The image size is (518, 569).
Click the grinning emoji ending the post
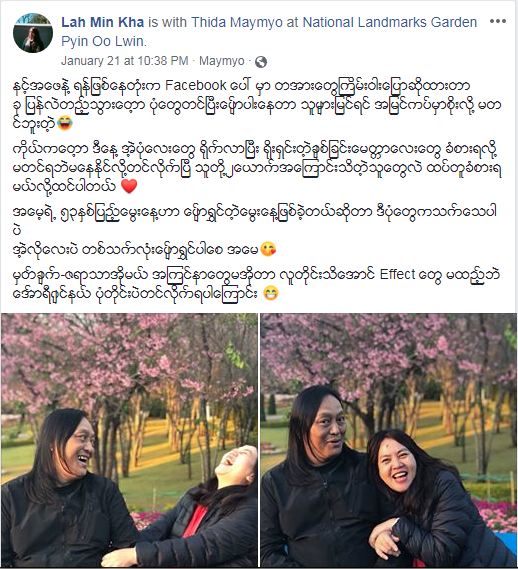point(270,293)
